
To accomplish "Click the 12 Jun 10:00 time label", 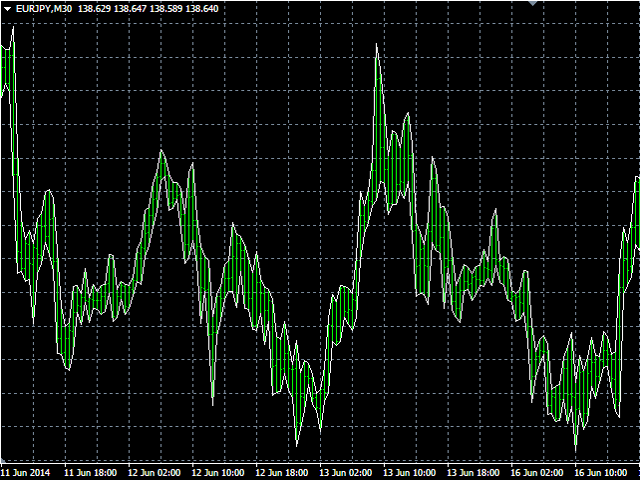I will (218, 473).
